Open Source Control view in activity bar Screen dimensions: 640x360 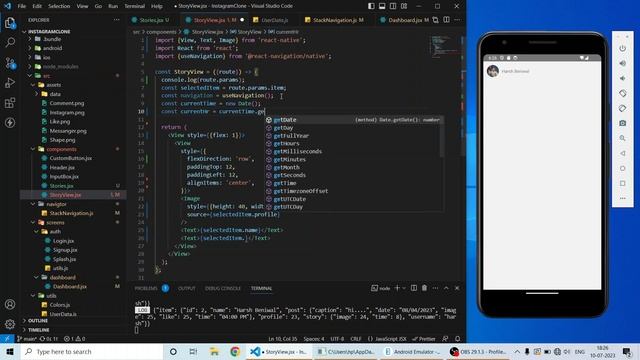(x=10, y=63)
